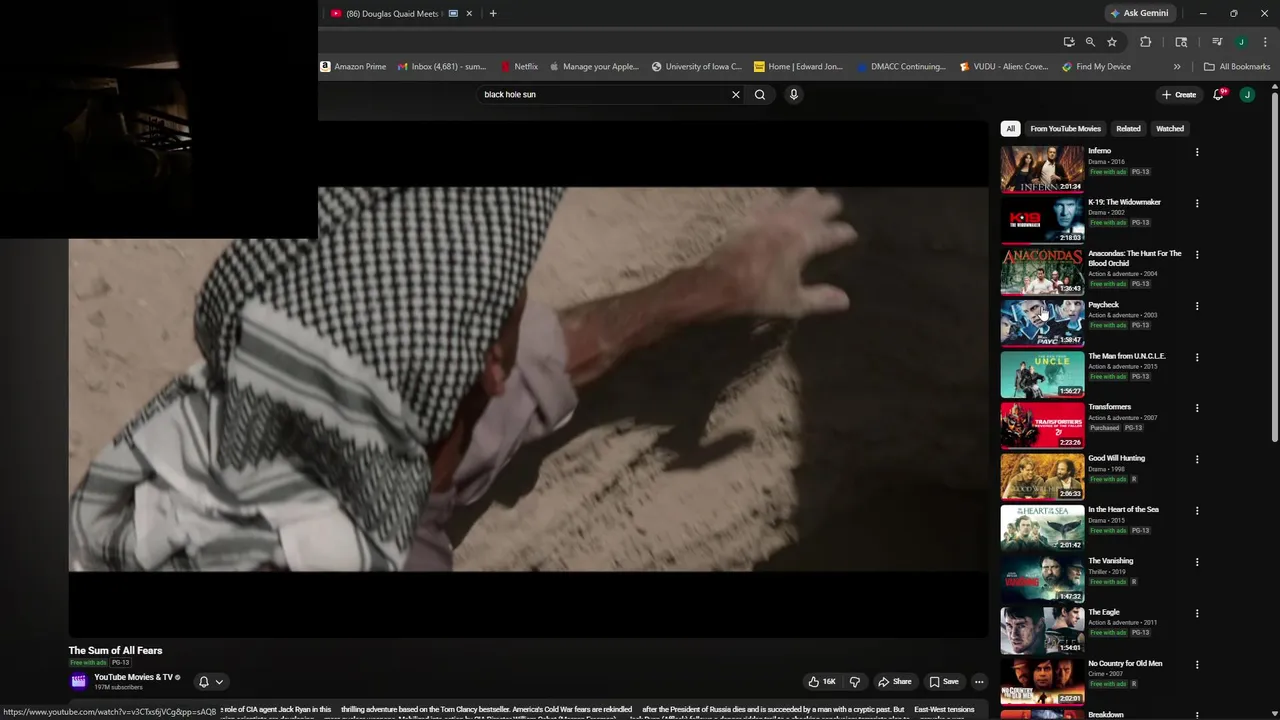Image resolution: width=1280 pixels, height=720 pixels.
Task: Select From YouTube Movies filter chip
Action: pos(1065,128)
